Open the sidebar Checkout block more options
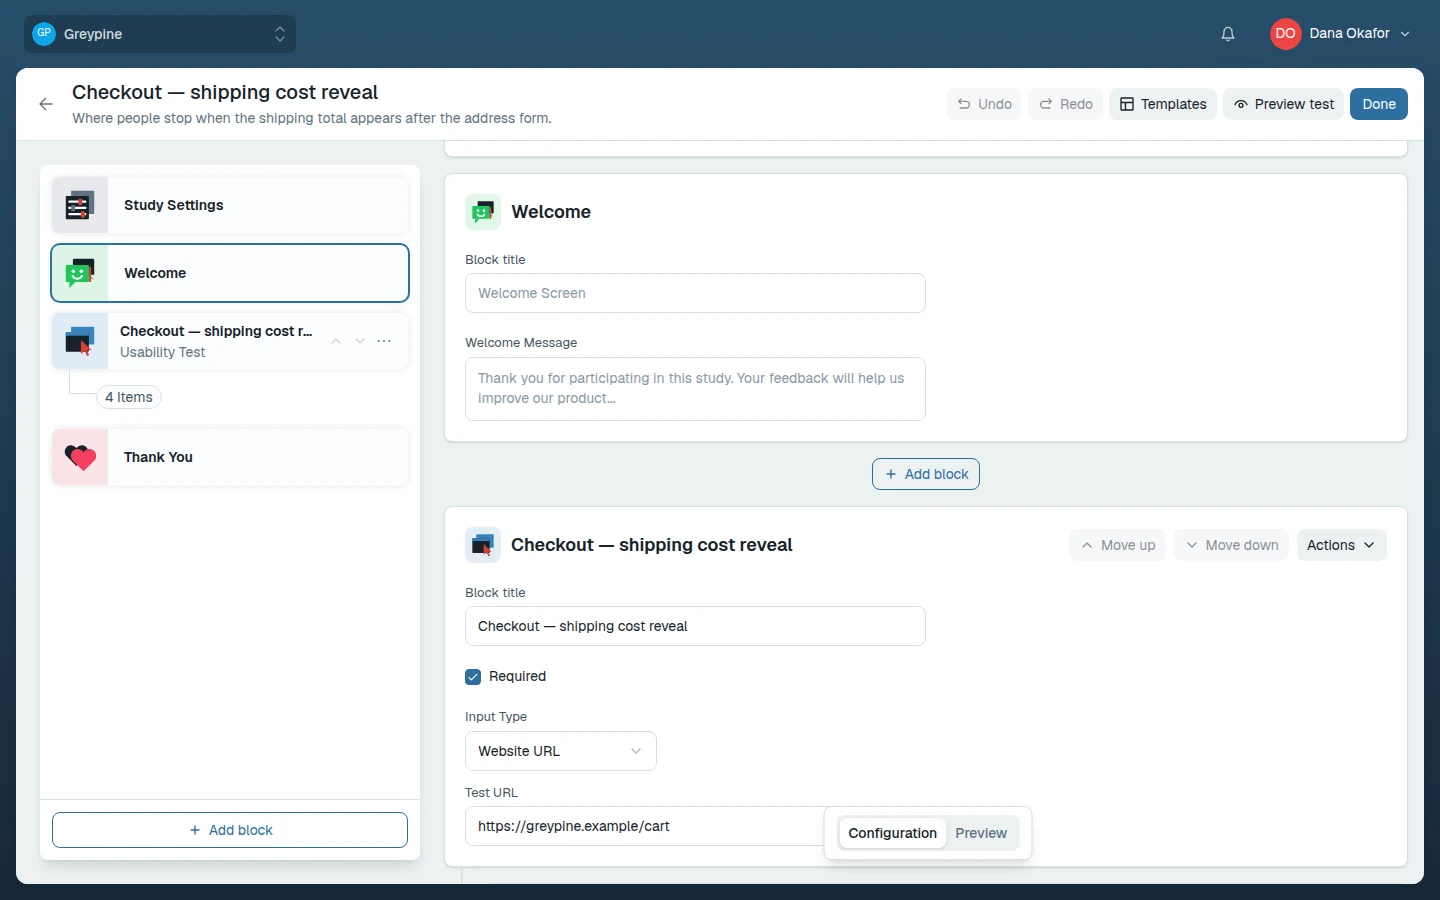1440x900 pixels. click(x=384, y=341)
